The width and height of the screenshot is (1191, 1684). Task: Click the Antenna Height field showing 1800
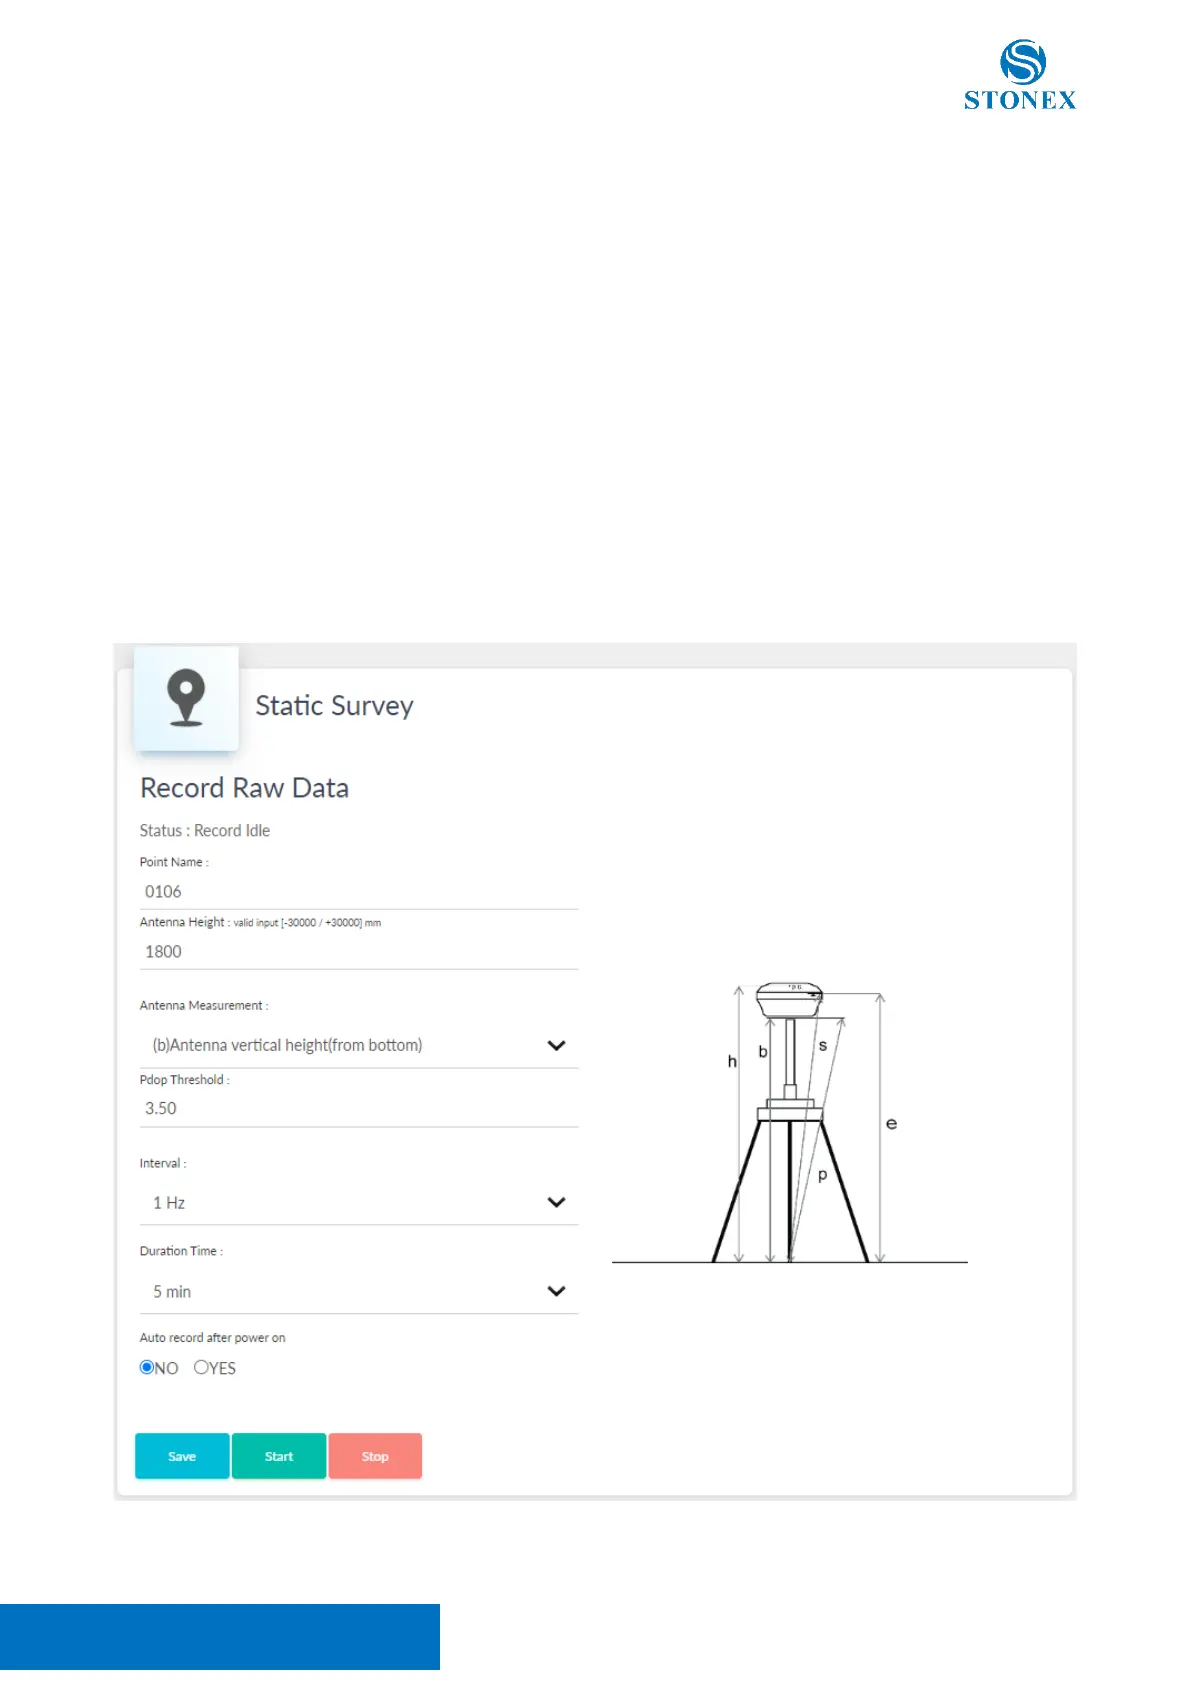[358, 951]
